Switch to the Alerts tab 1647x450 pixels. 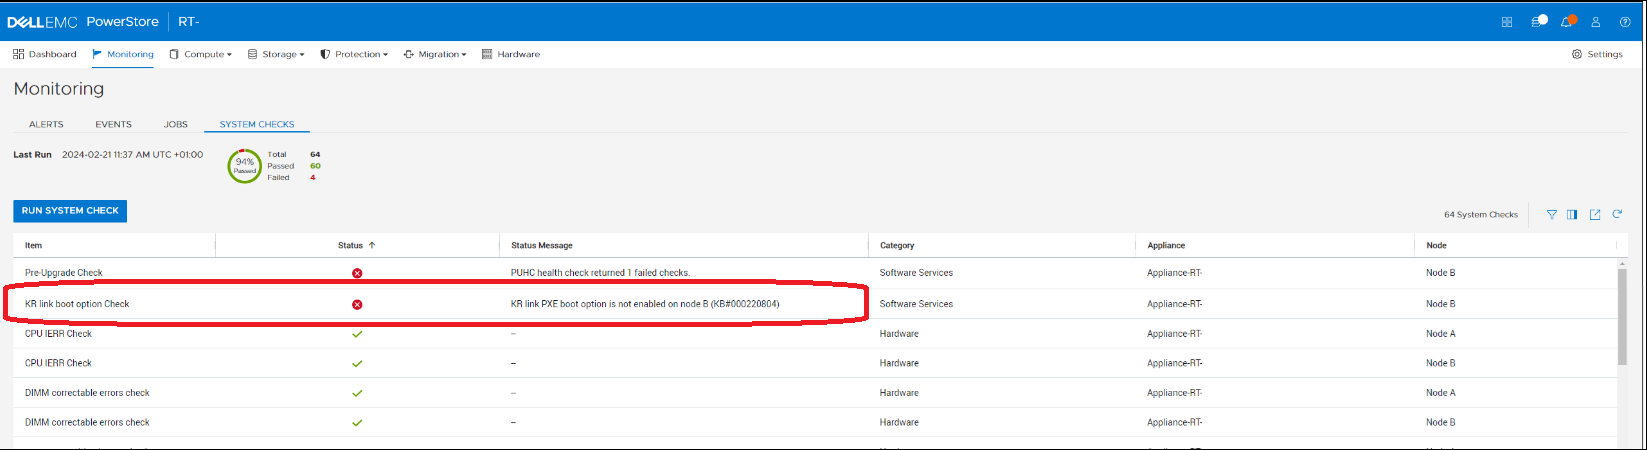pyautogui.click(x=46, y=124)
